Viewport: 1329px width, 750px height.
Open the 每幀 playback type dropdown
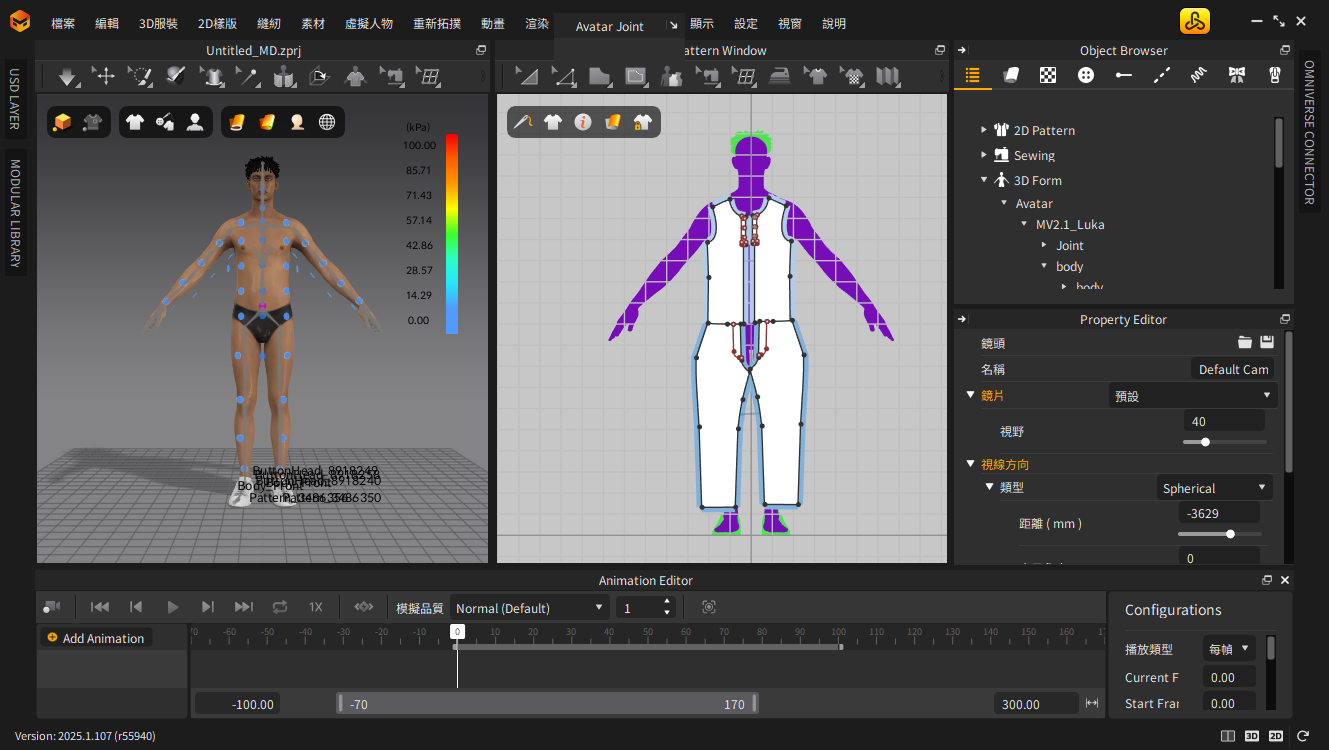point(1229,648)
